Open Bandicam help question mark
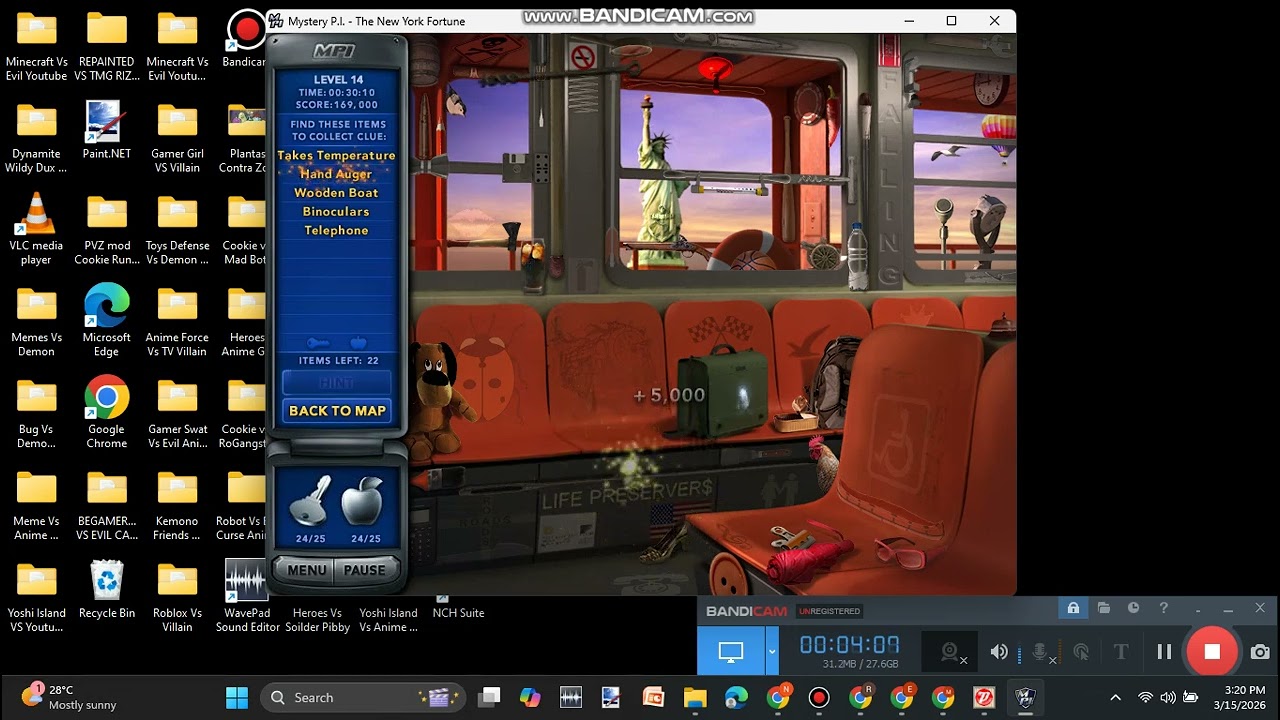1280x720 pixels. pos(1163,608)
